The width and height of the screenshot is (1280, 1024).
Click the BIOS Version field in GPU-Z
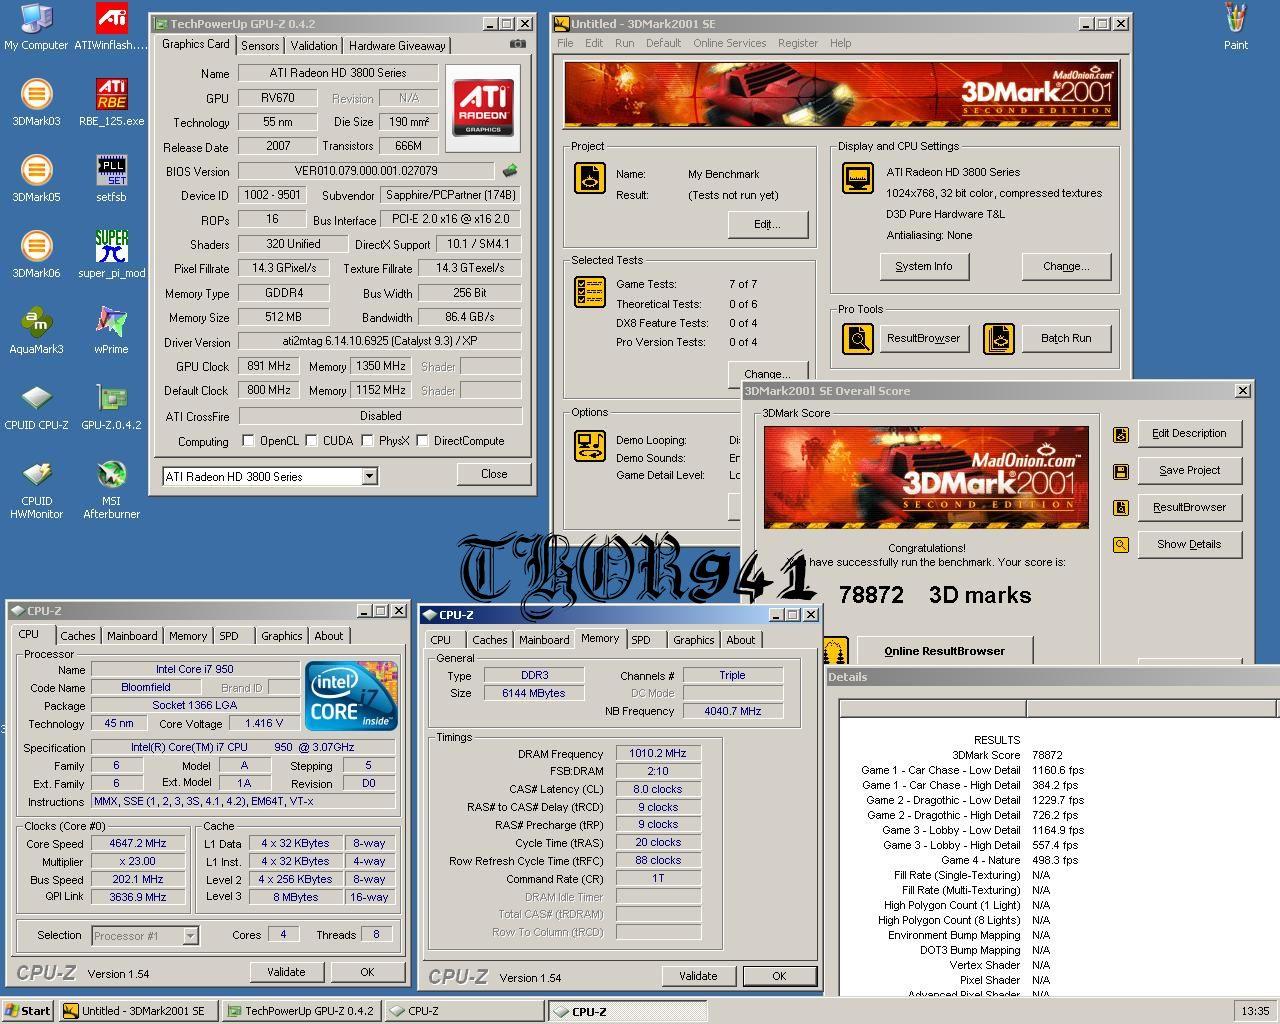(x=366, y=171)
